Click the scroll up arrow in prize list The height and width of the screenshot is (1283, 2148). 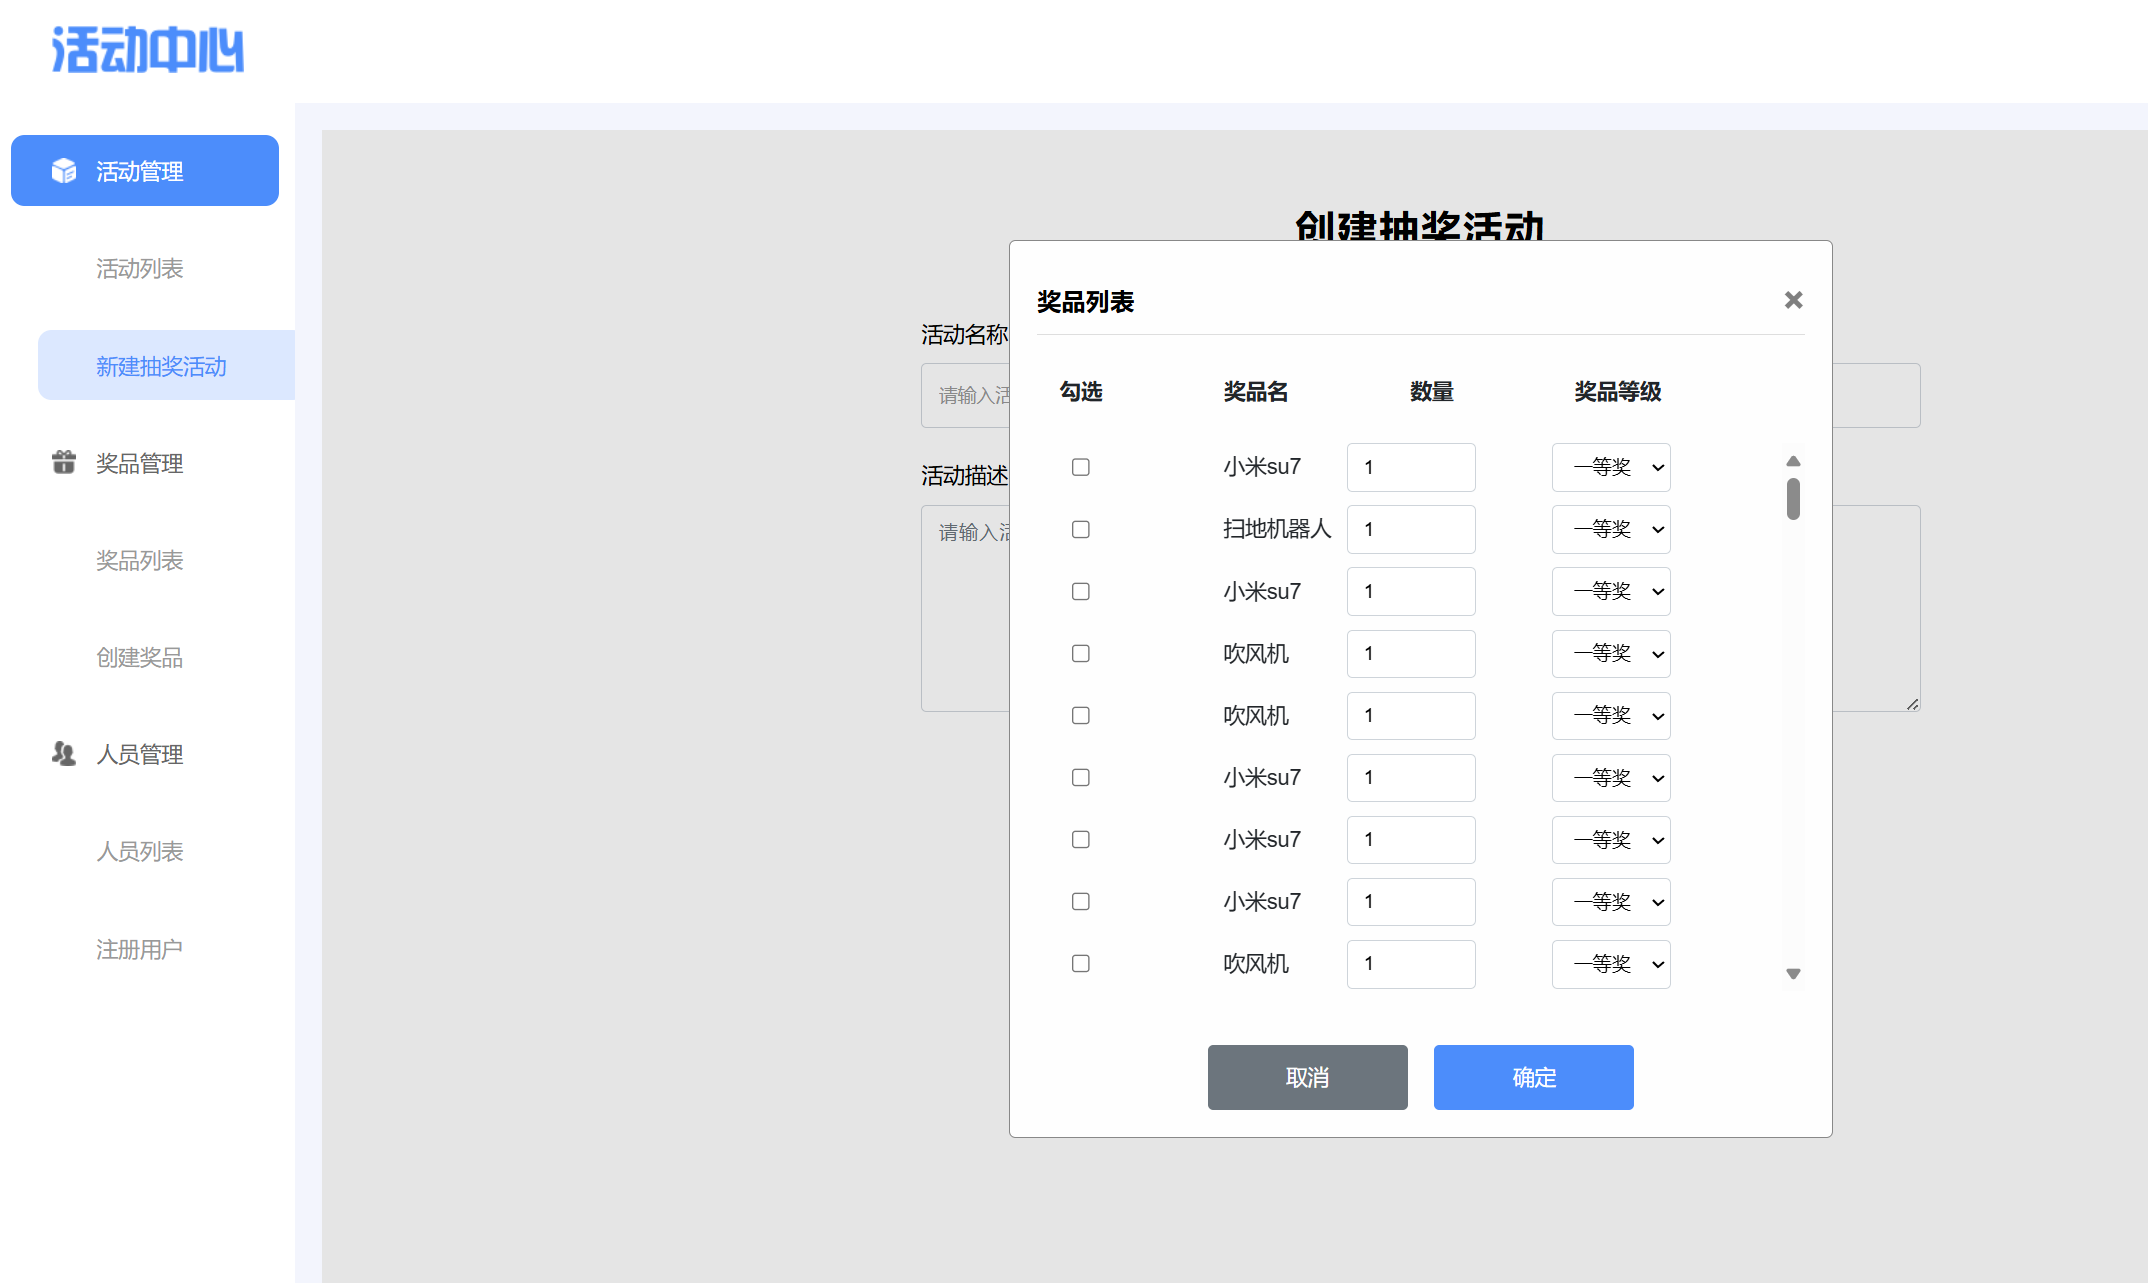click(x=1793, y=461)
